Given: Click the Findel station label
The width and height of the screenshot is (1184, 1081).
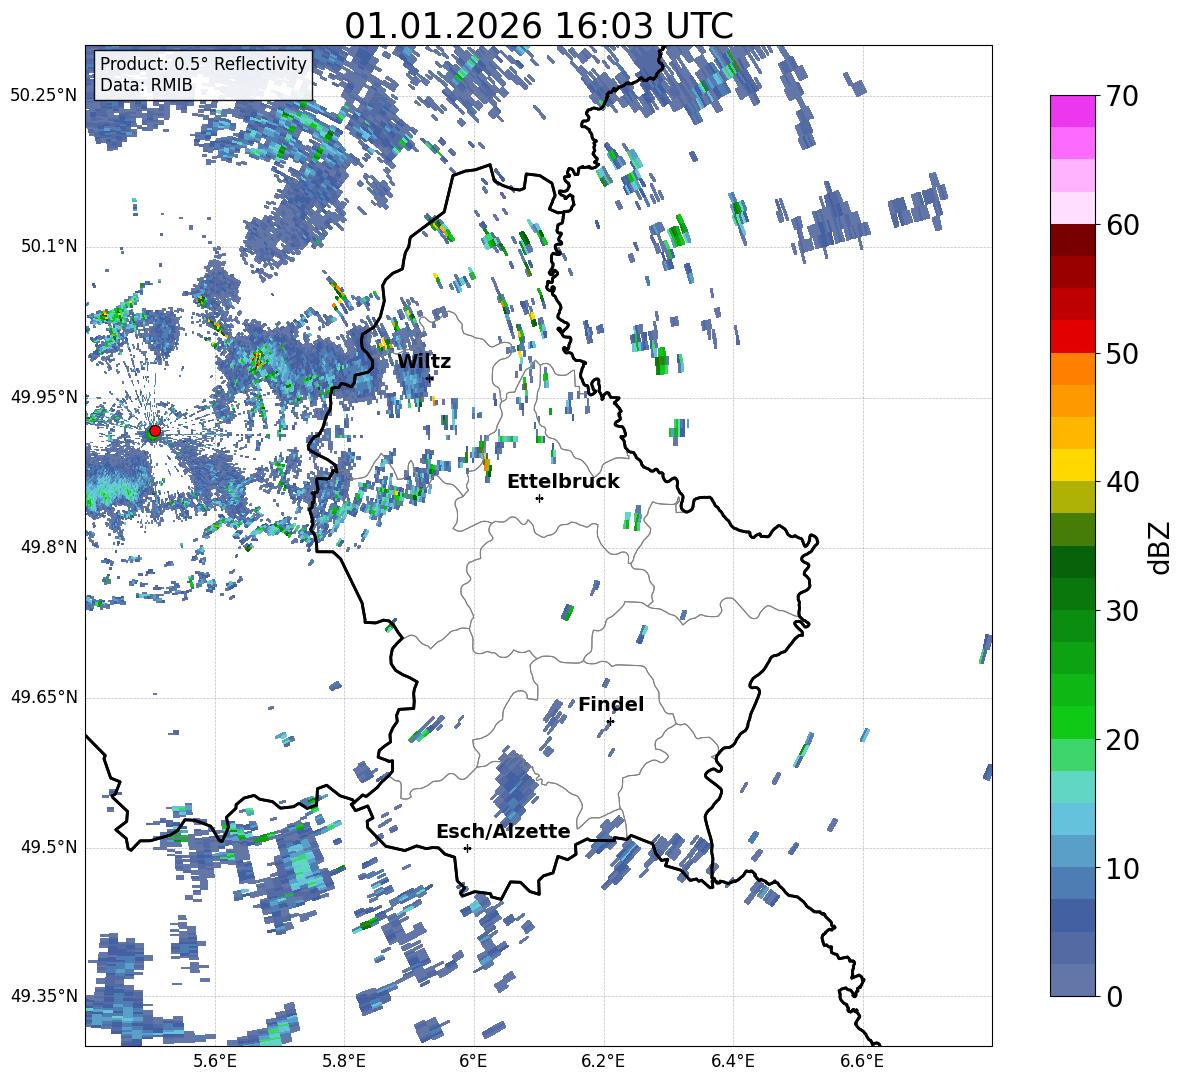Looking at the screenshot, I should (611, 704).
